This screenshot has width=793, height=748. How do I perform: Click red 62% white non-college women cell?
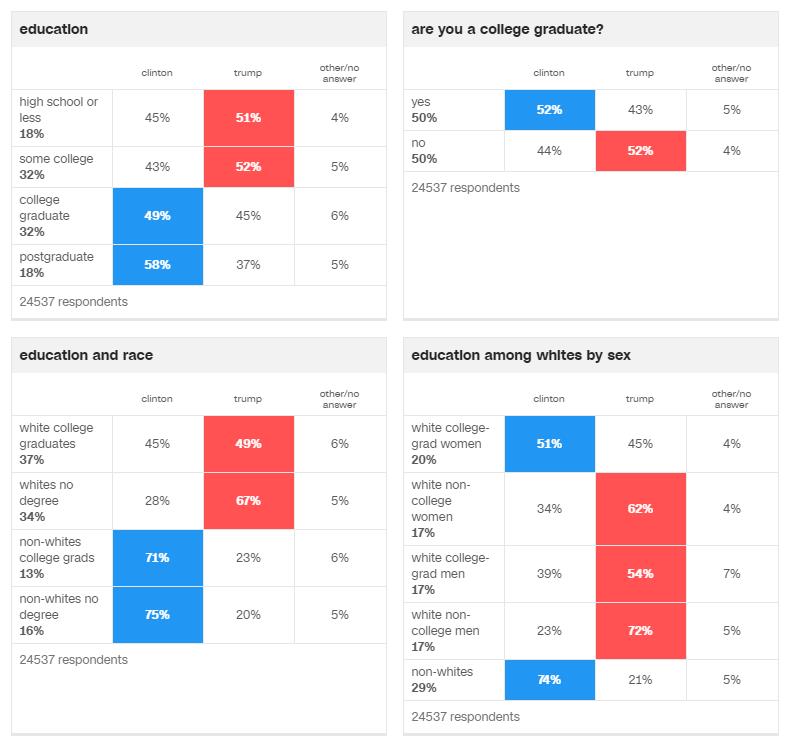pos(640,509)
